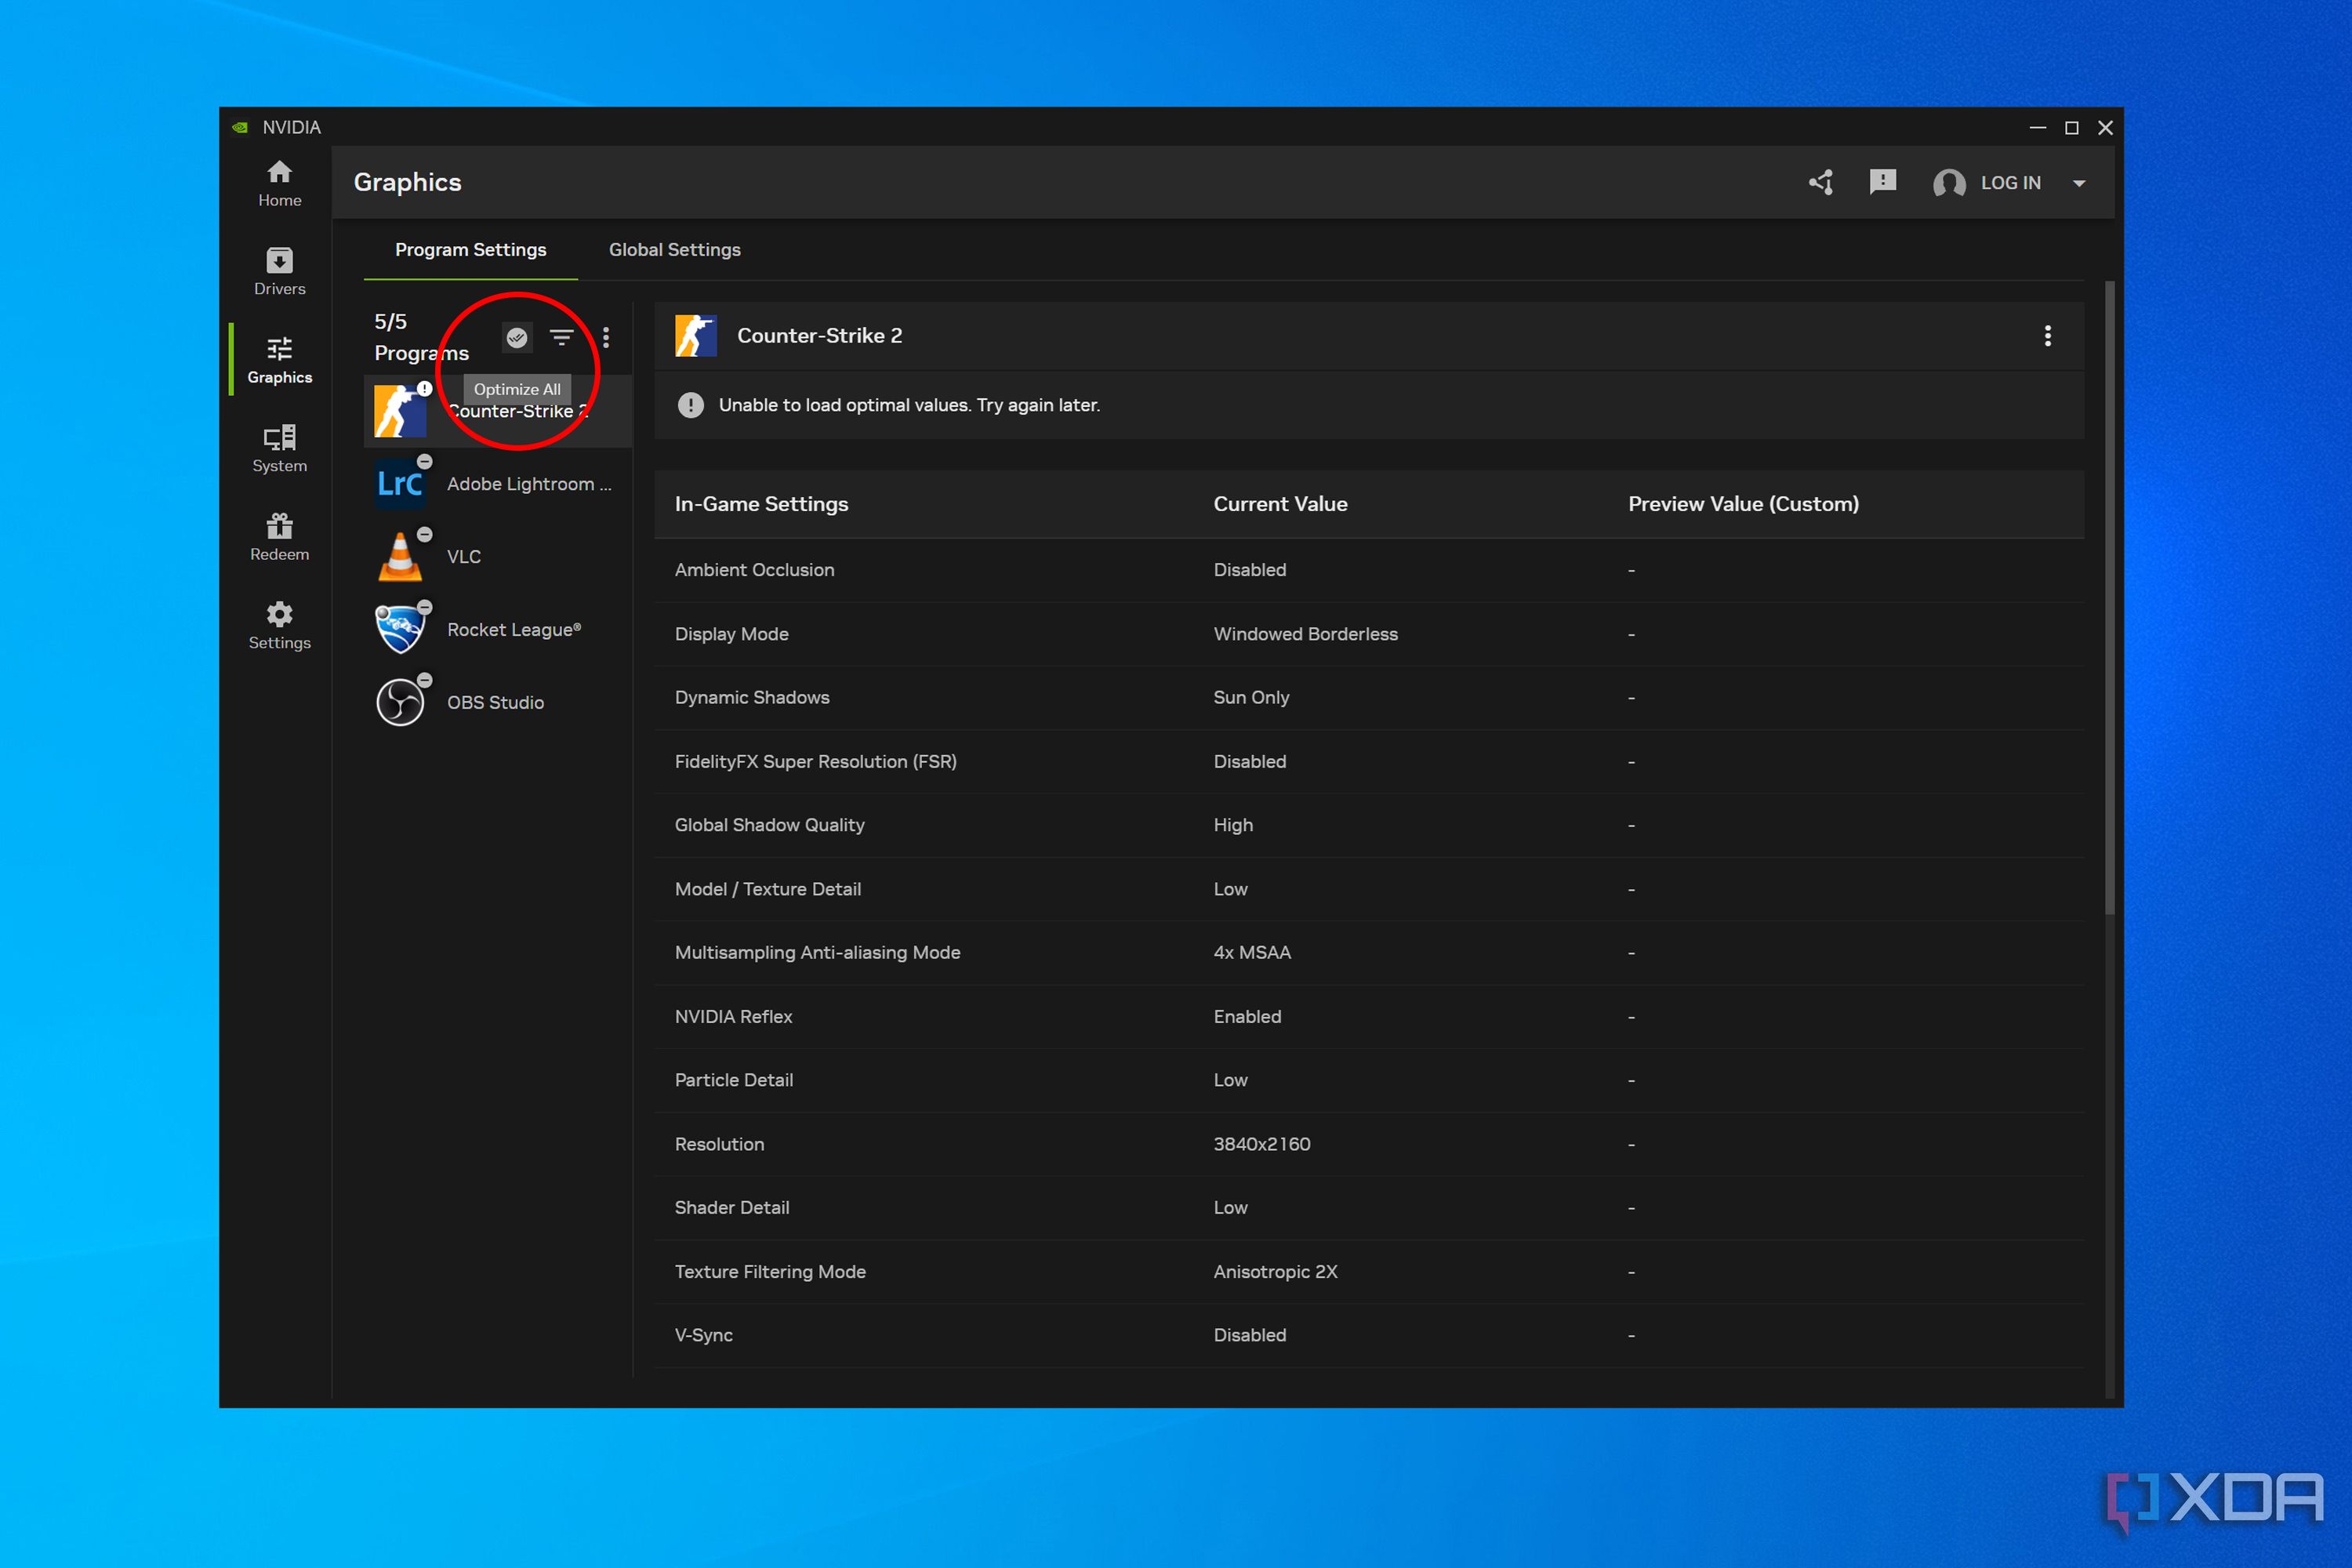This screenshot has width=2352, height=1568.
Task: Switch to the Global Settings tab
Action: pyautogui.click(x=674, y=249)
